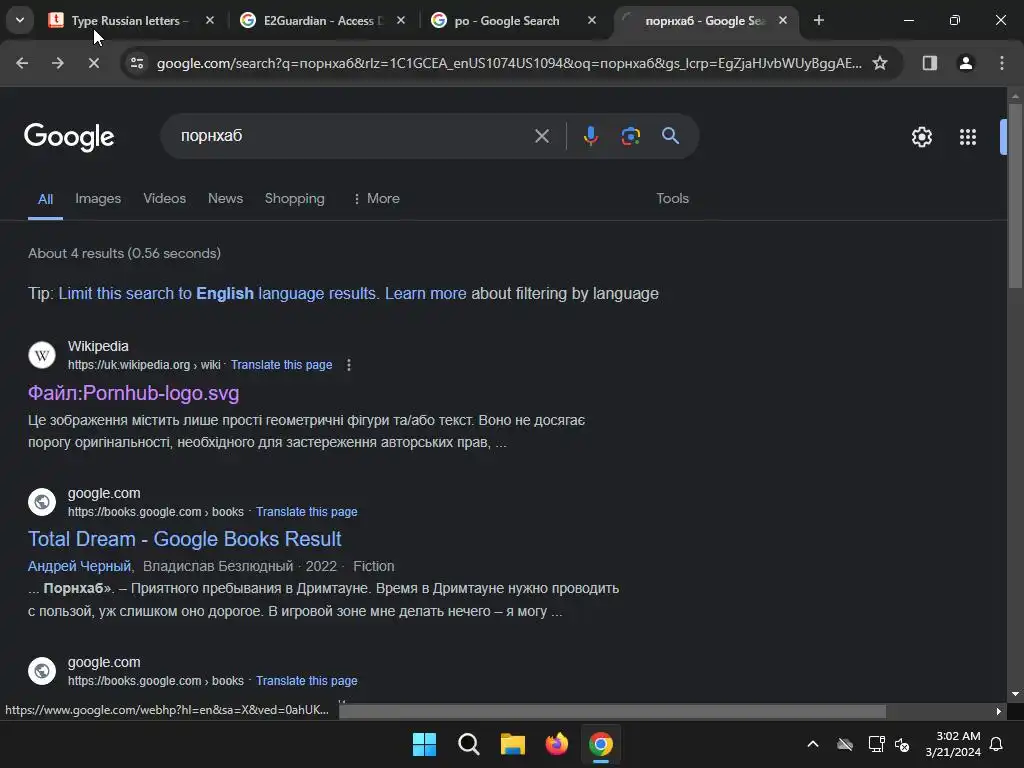
Task: Switch to the News results tab
Action: click(225, 199)
